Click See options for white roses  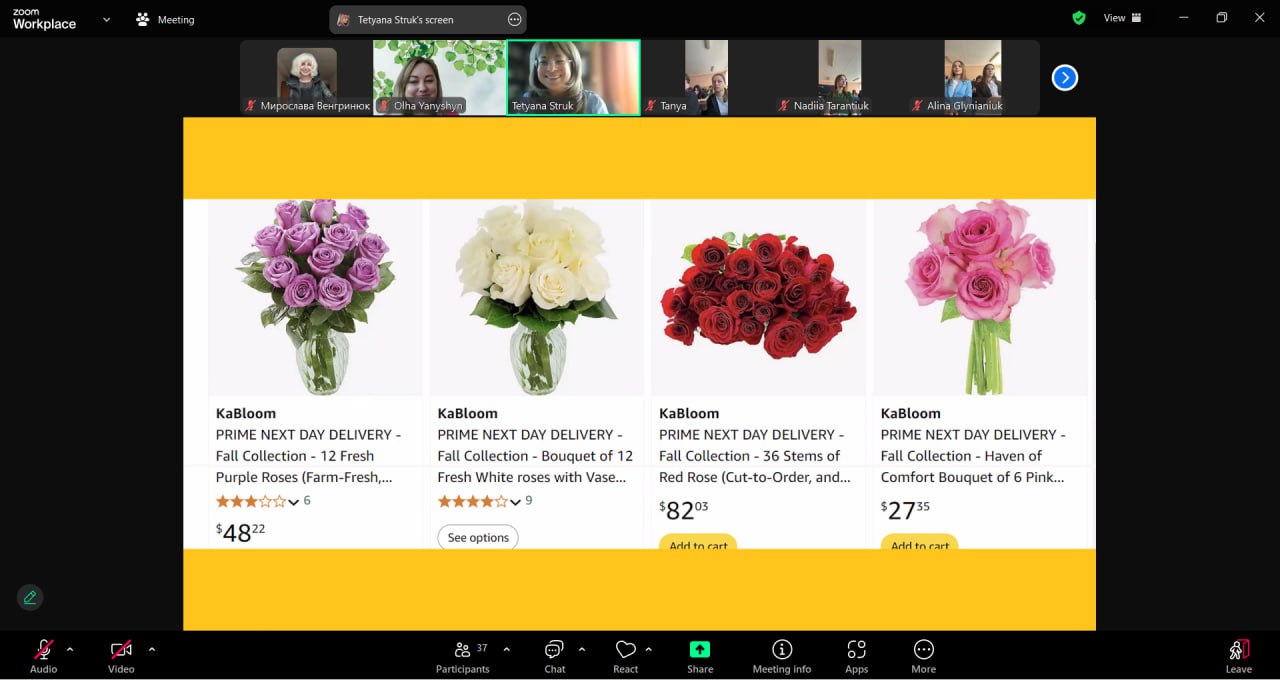coord(478,537)
